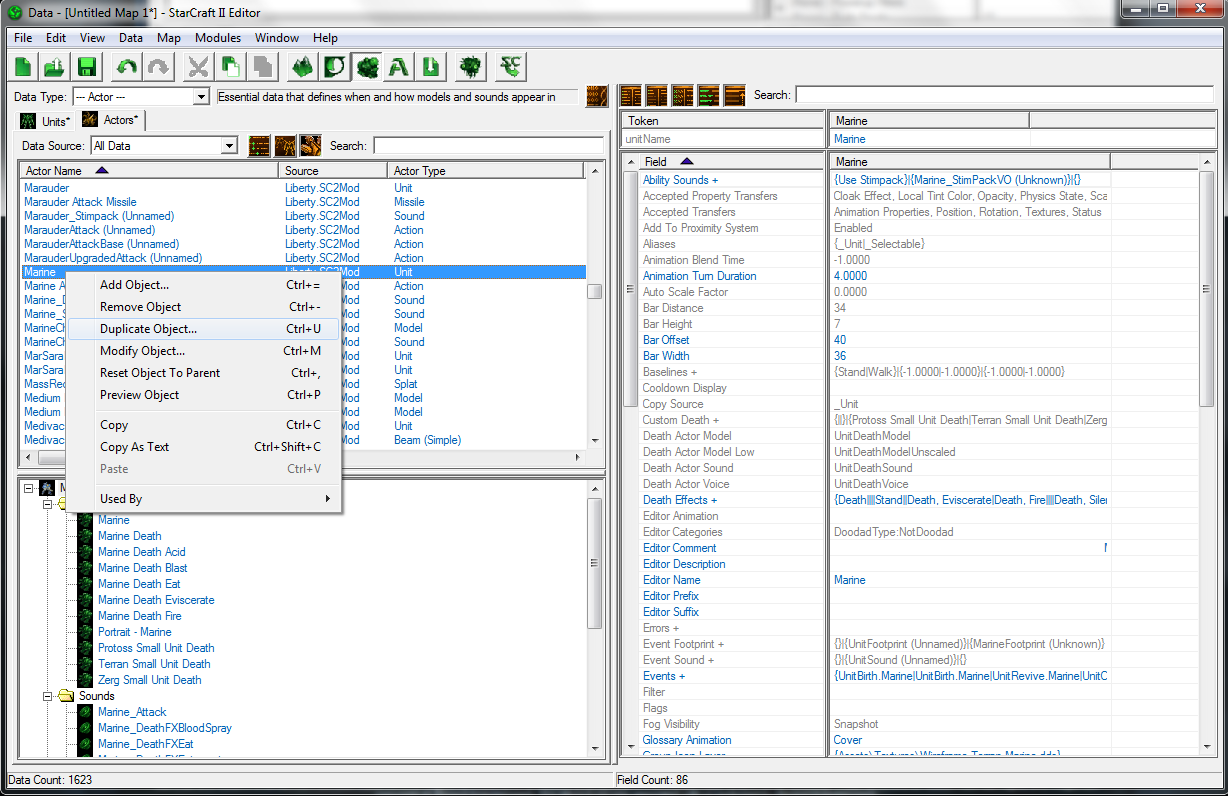Switch to the Units tab

pos(46,121)
